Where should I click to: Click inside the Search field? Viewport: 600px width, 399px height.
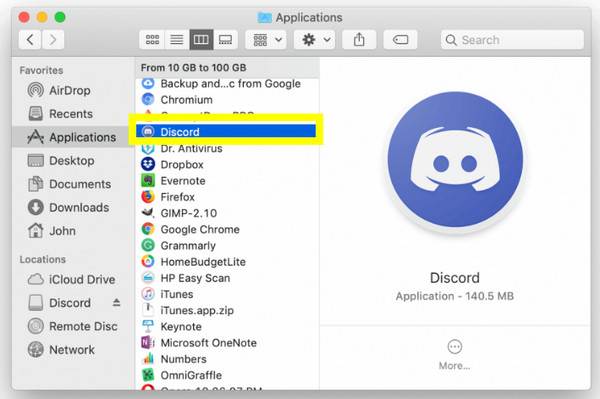click(512, 40)
